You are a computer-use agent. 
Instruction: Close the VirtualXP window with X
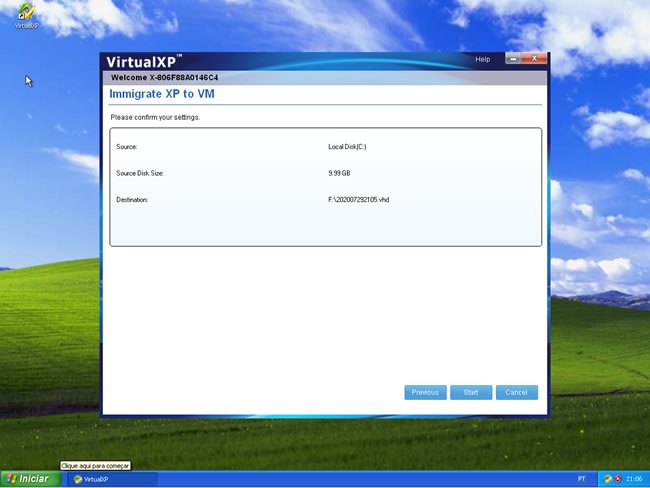535,59
